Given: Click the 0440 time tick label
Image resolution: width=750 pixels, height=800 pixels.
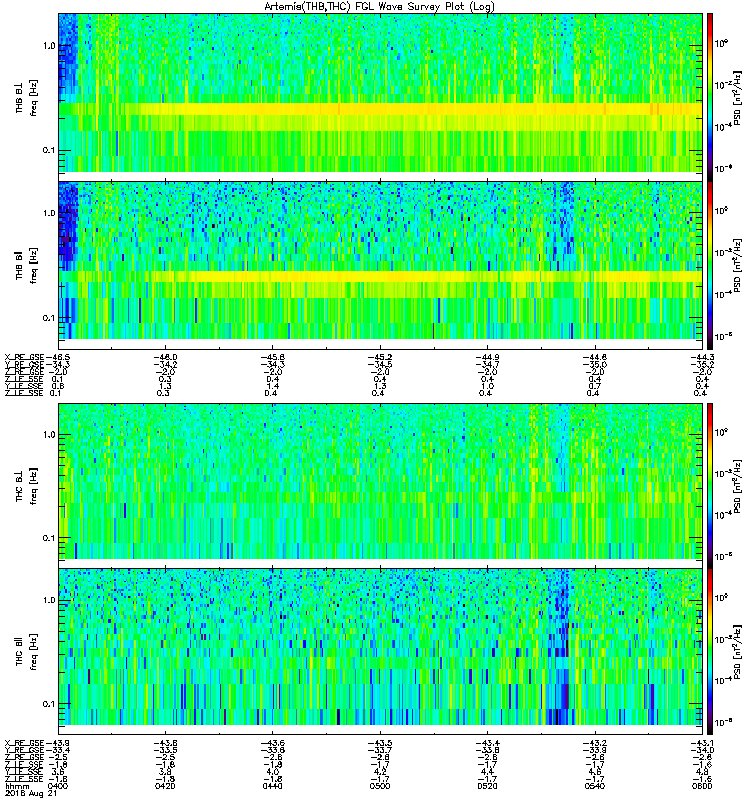Looking at the screenshot, I should pyautogui.click(x=272, y=786).
